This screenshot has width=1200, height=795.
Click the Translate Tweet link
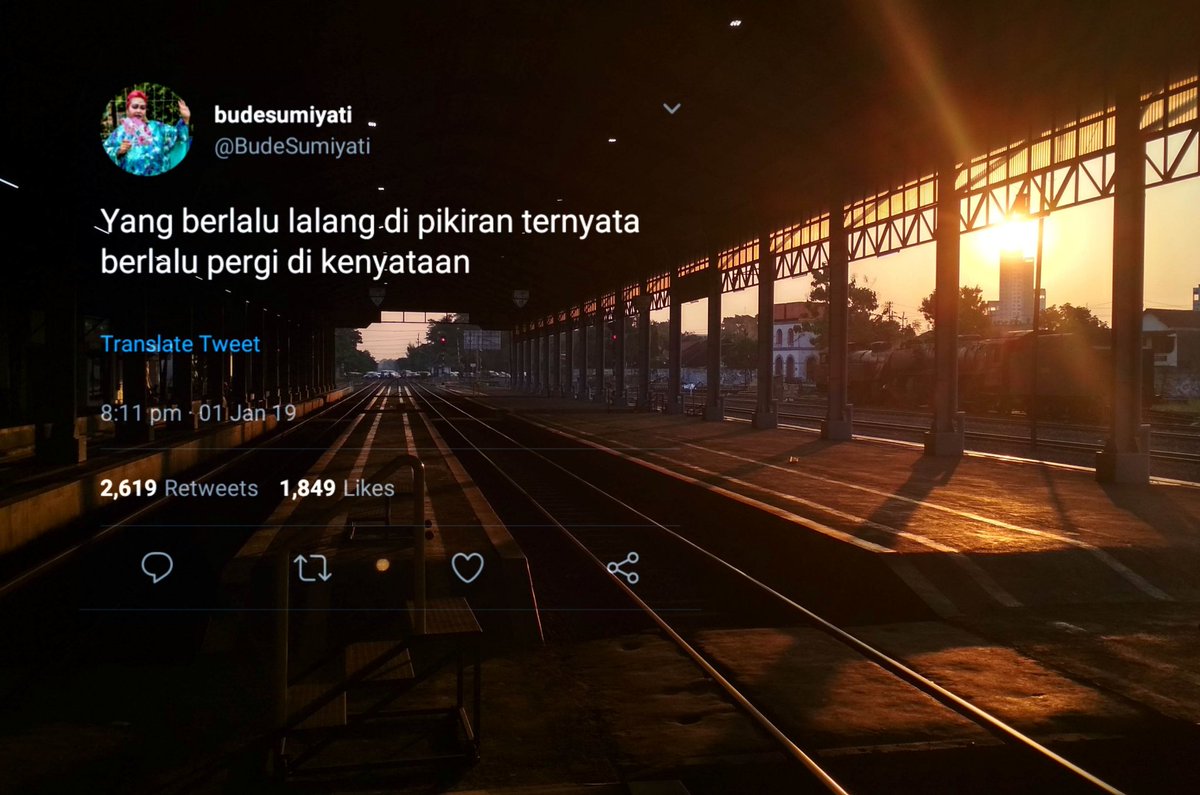[180, 344]
